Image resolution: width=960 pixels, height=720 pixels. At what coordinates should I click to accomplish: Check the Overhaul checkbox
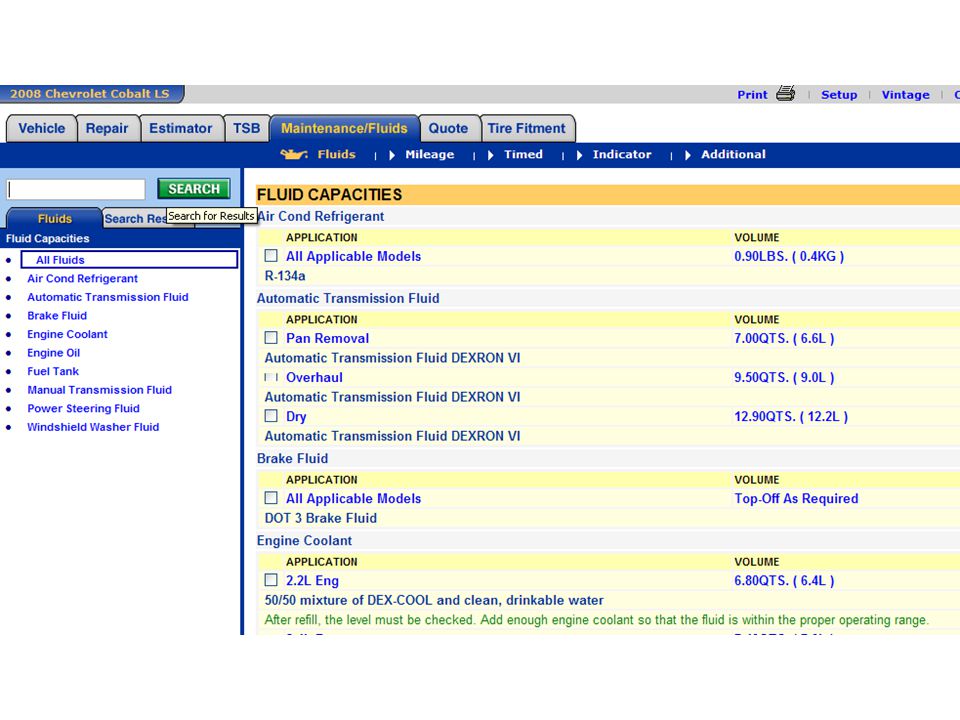[271, 377]
